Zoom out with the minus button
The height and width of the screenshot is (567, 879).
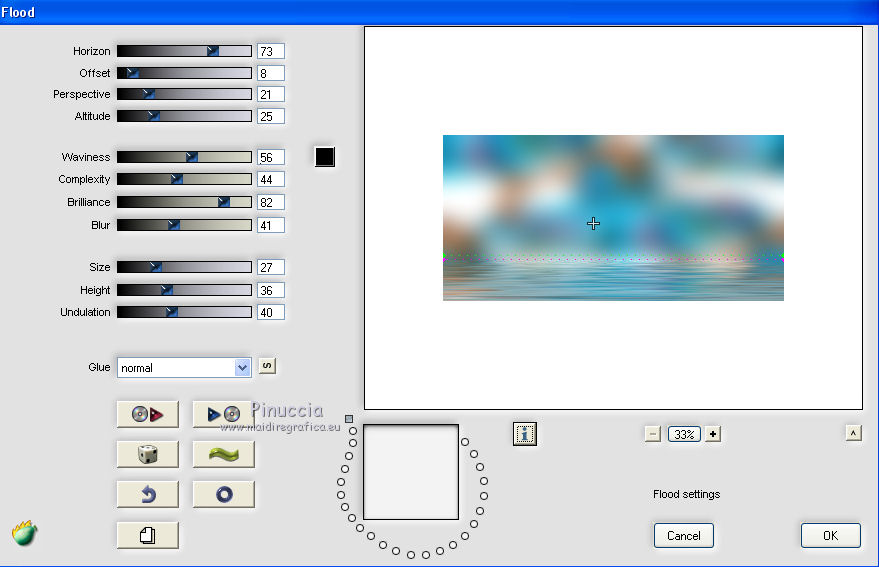(x=653, y=434)
